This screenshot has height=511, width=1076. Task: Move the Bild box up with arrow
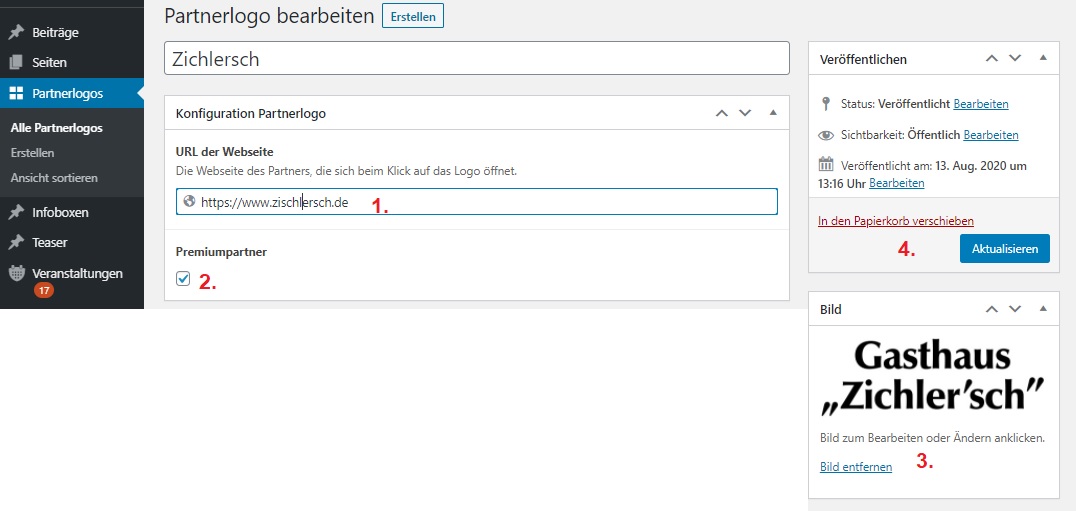click(x=991, y=309)
